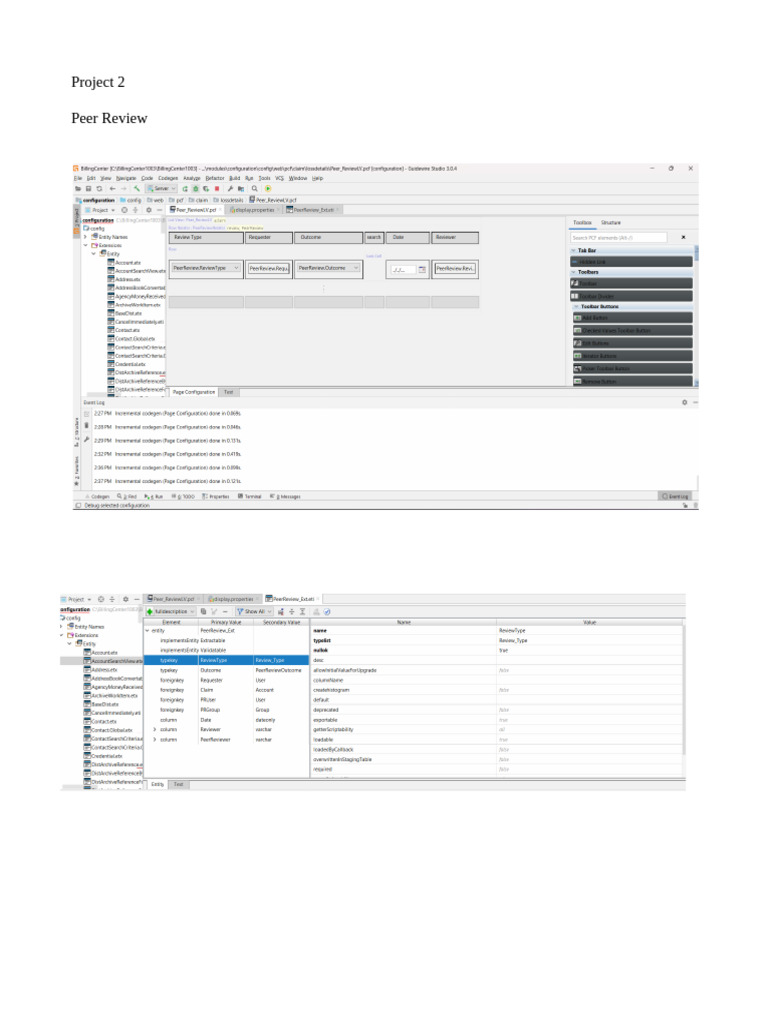Screen dimensions: 768x1024
Task: Select the Add Button toolbox item
Action: tap(632, 318)
